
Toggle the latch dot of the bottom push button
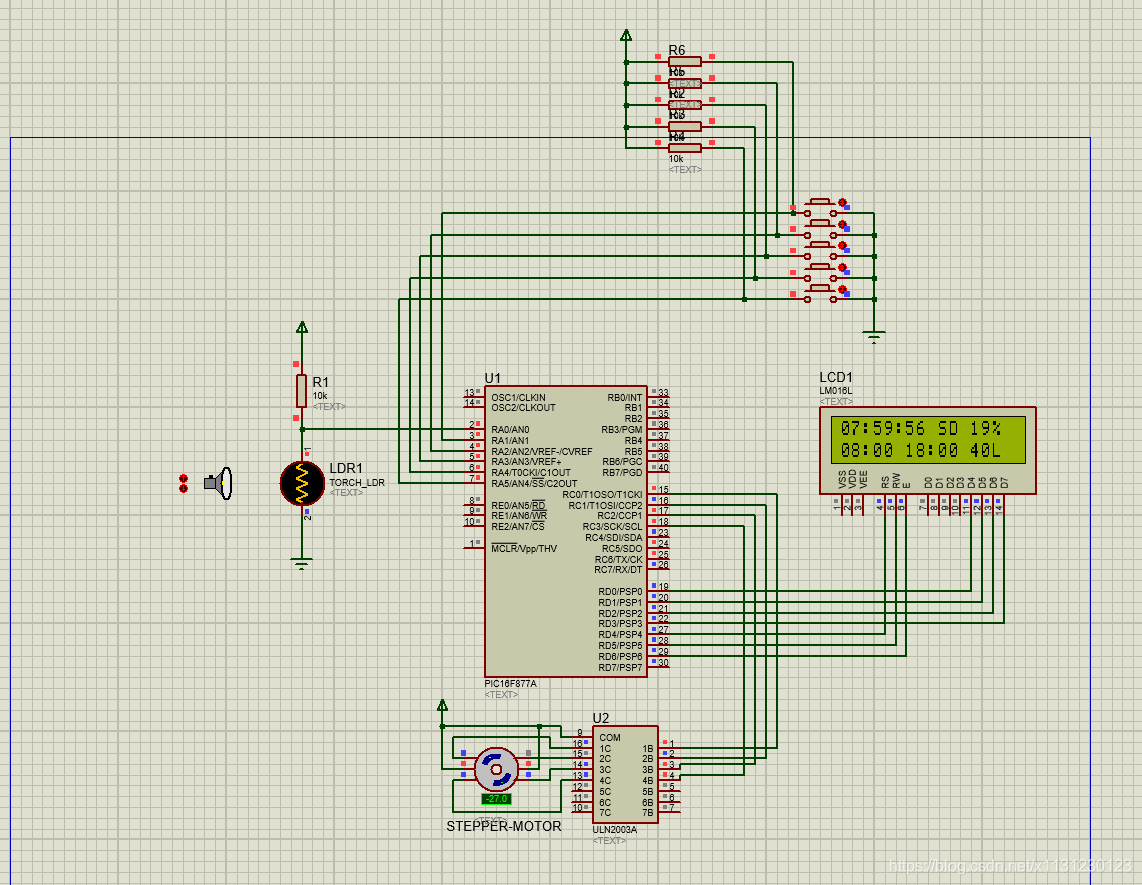click(842, 290)
